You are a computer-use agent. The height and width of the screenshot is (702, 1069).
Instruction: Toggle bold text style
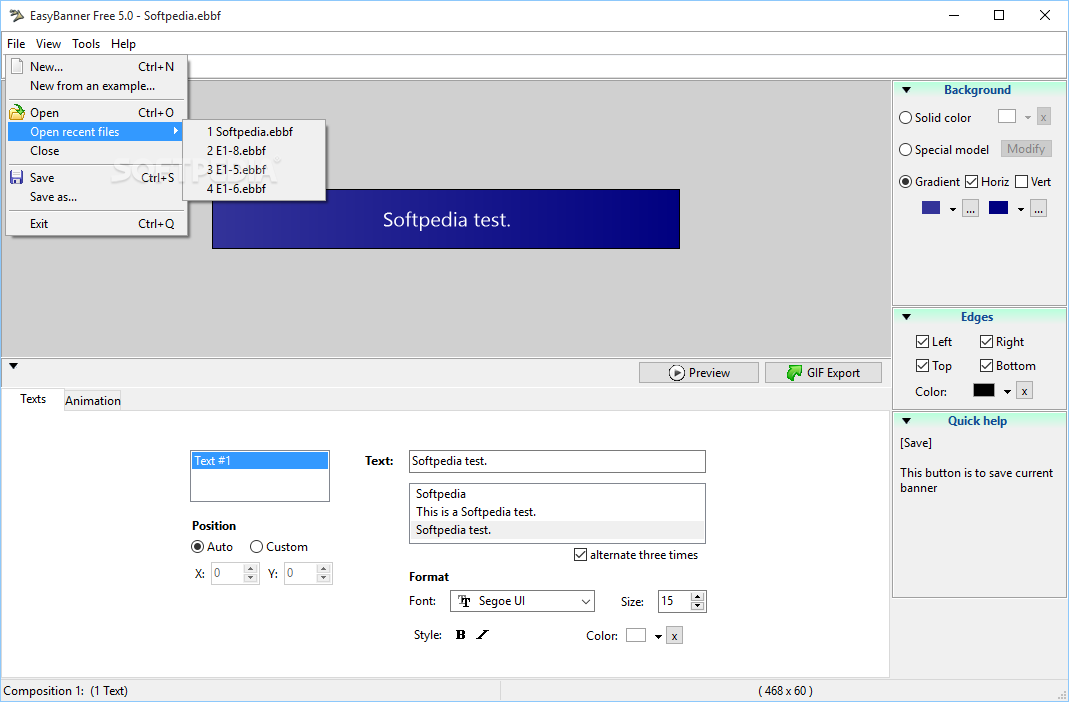pos(461,635)
